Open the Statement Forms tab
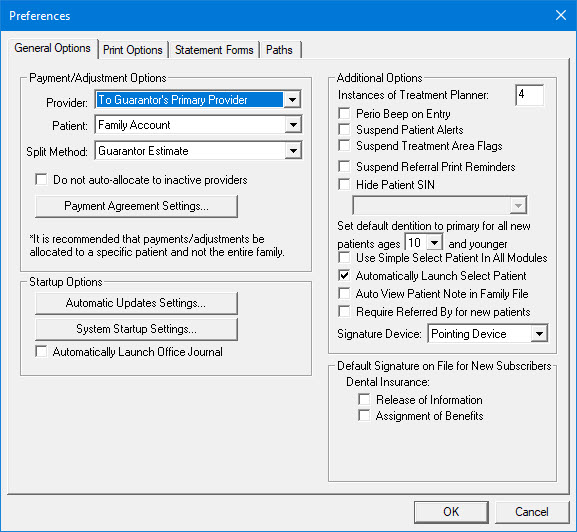The height and width of the screenshot is (532, 577). click(x=214, y=50)
